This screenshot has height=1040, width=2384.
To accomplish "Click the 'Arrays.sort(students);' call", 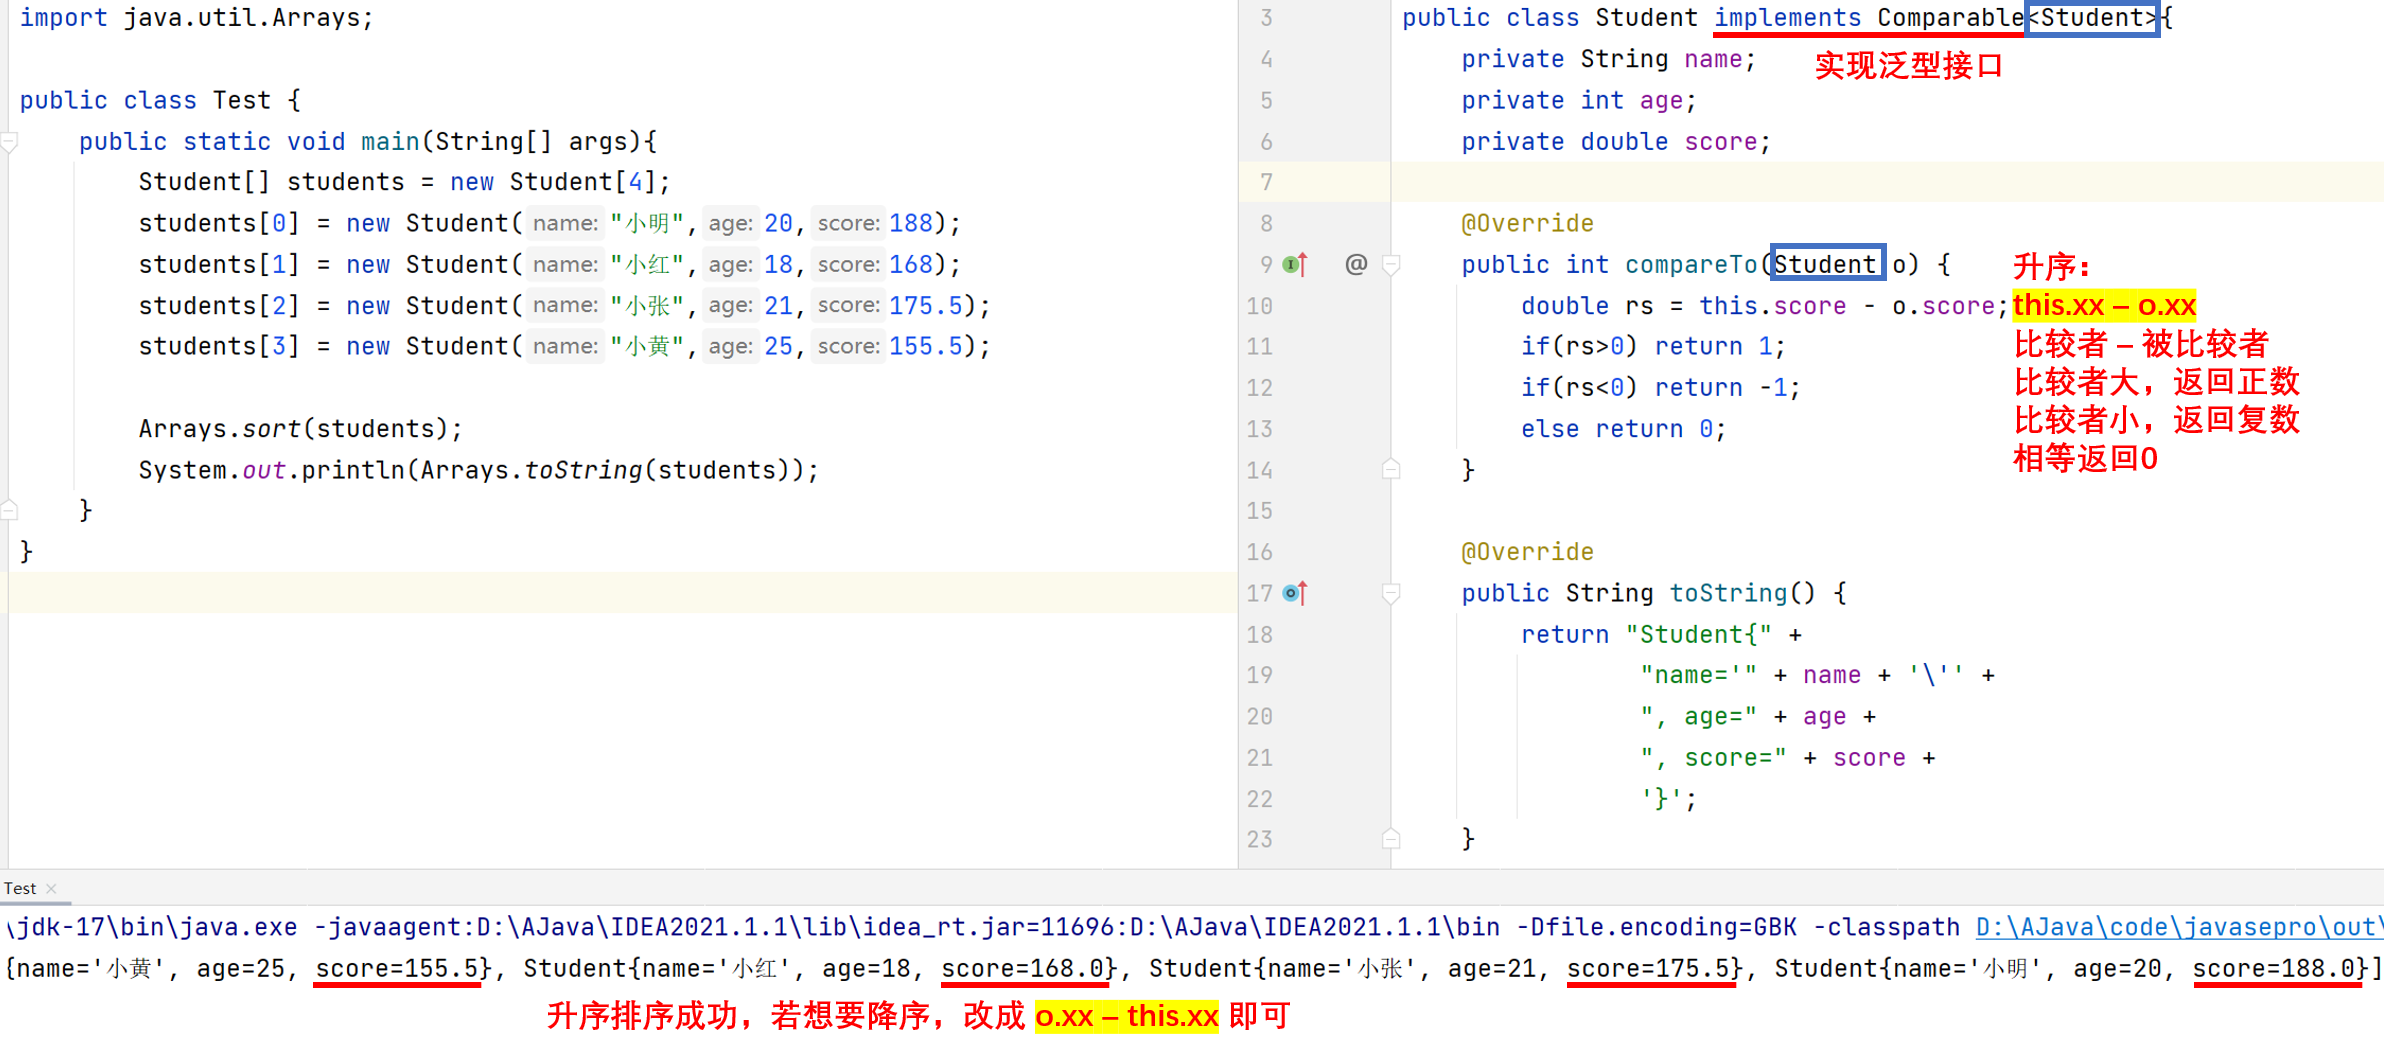I will pyautogui.click(x=300, y=429).
